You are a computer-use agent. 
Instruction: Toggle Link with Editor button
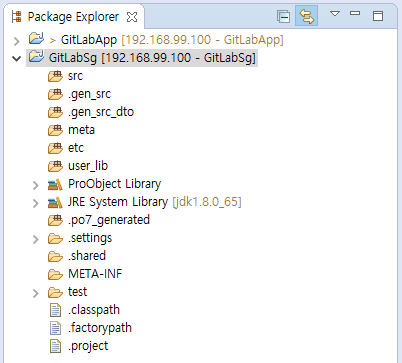click(306, 16)
